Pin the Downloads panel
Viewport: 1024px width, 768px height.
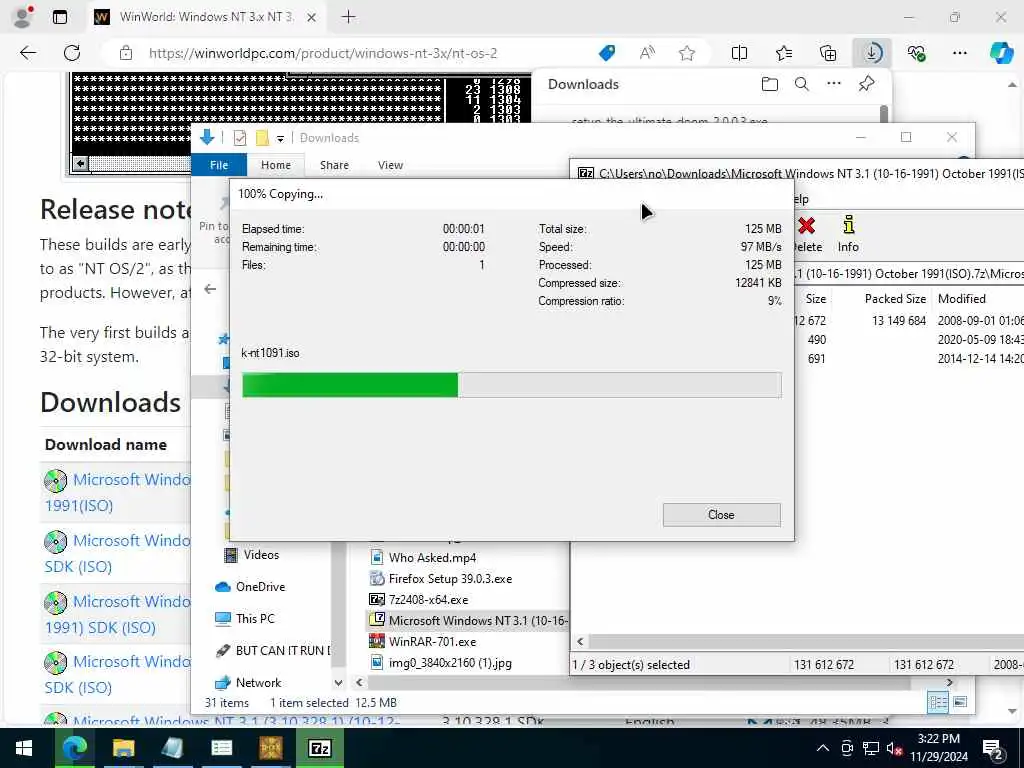[867, 84]
